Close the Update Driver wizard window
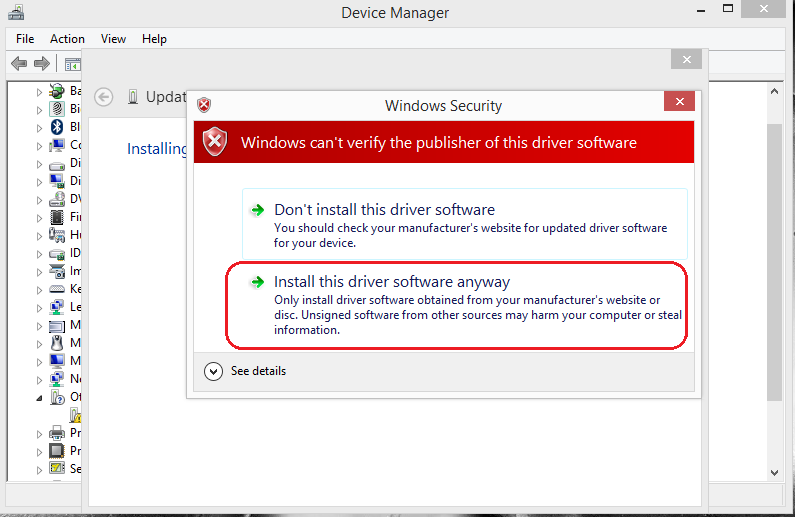 click(x=686, y=59)
